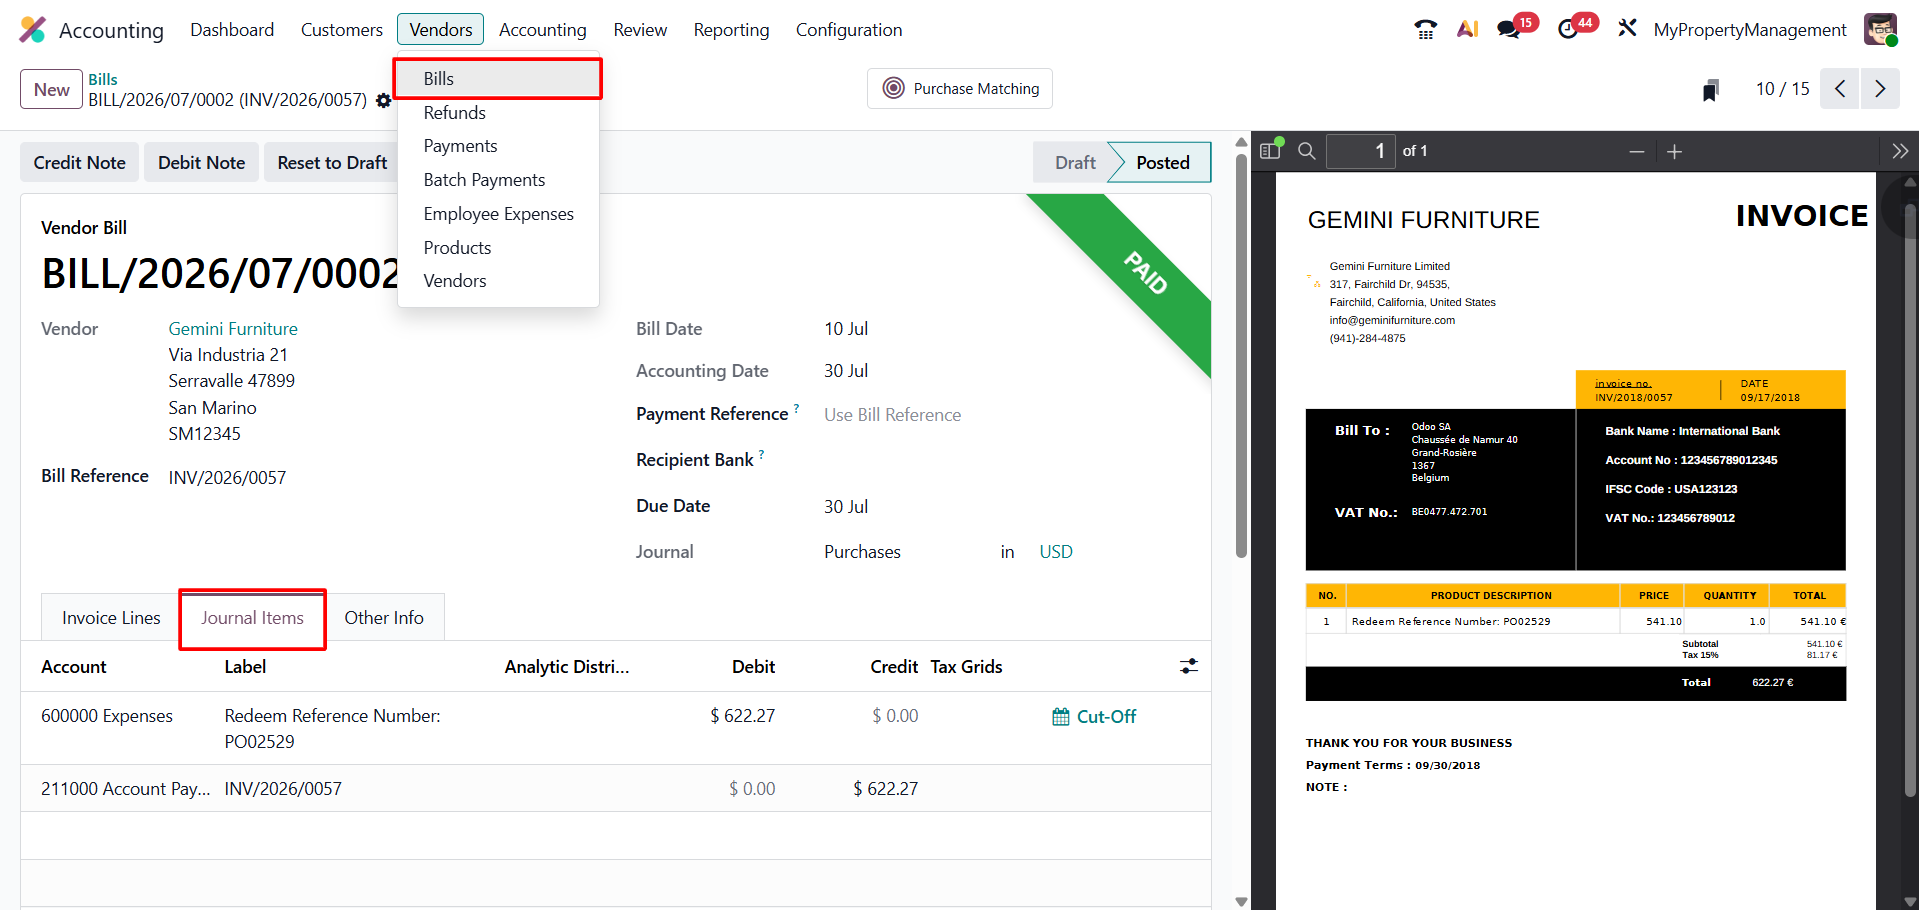1919x910 pixels.
Task: Open the gear actions icon beside the bill name
Action: pos(383,101)
